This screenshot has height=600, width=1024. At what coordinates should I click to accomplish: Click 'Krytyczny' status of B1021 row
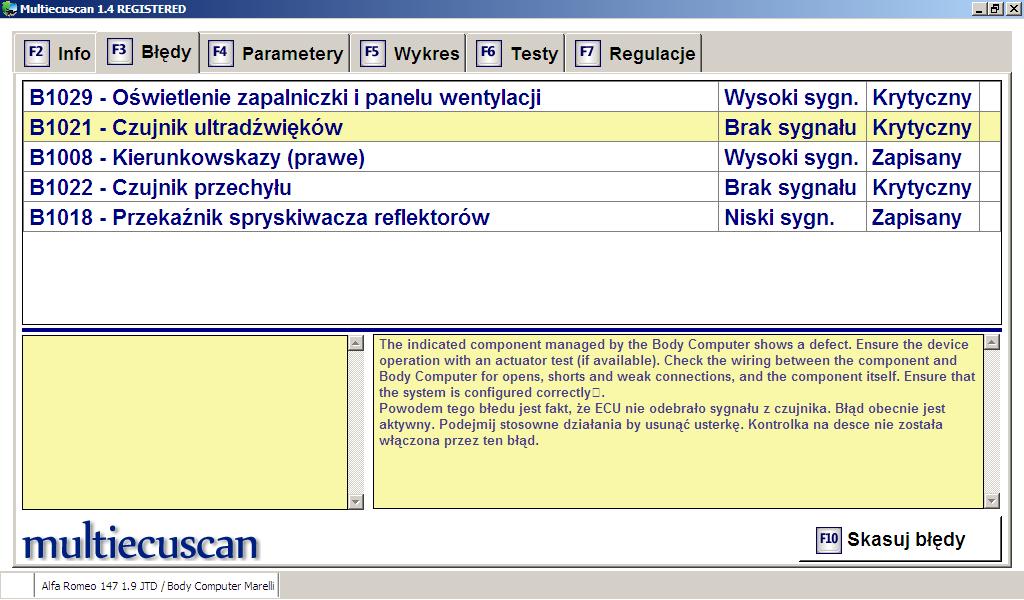(922, 127)
